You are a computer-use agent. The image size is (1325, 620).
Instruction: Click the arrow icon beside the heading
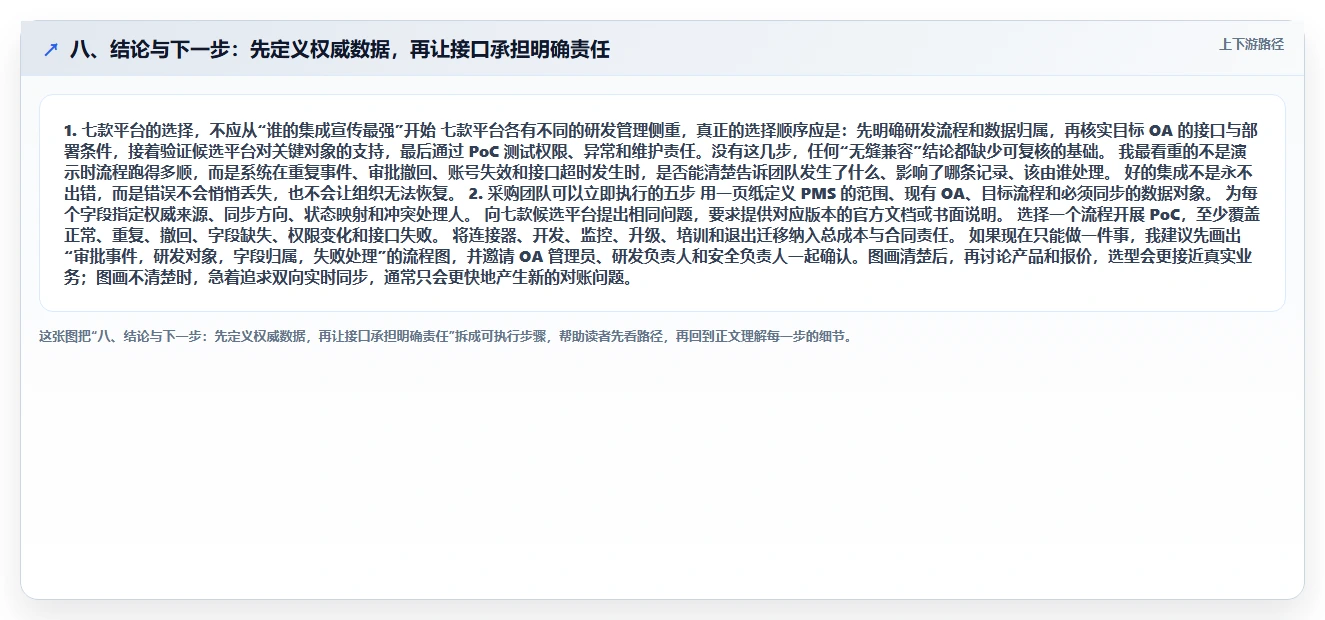(x=51, y=50)
